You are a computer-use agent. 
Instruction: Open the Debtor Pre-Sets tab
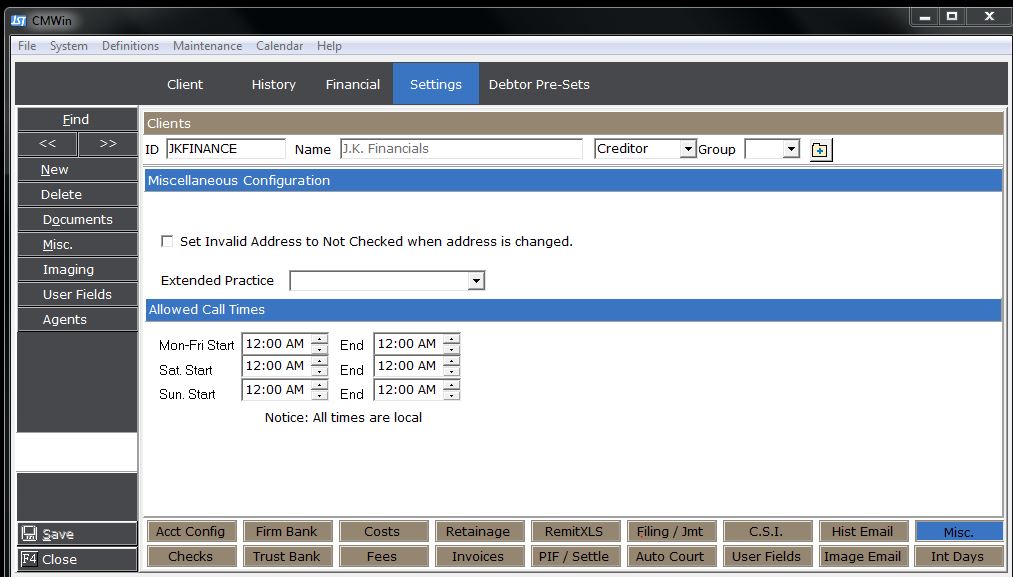[538, 85]
